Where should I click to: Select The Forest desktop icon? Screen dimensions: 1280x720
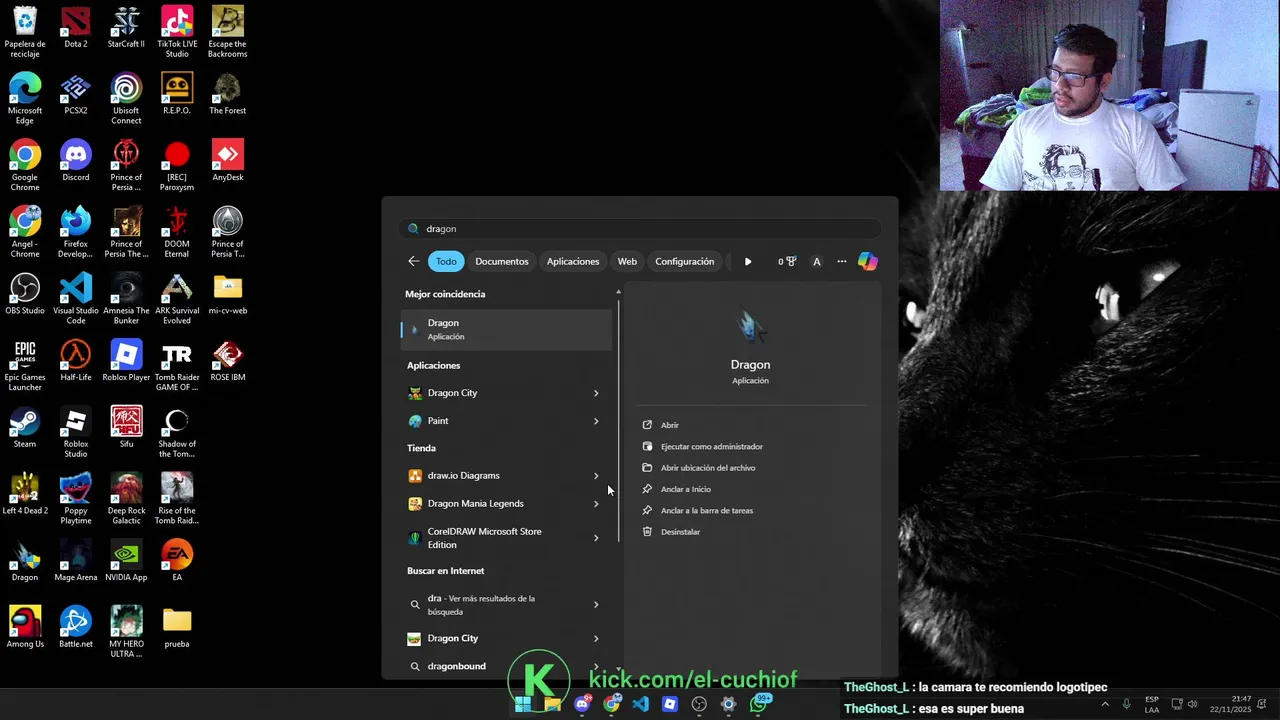click(x=227, y=95)
